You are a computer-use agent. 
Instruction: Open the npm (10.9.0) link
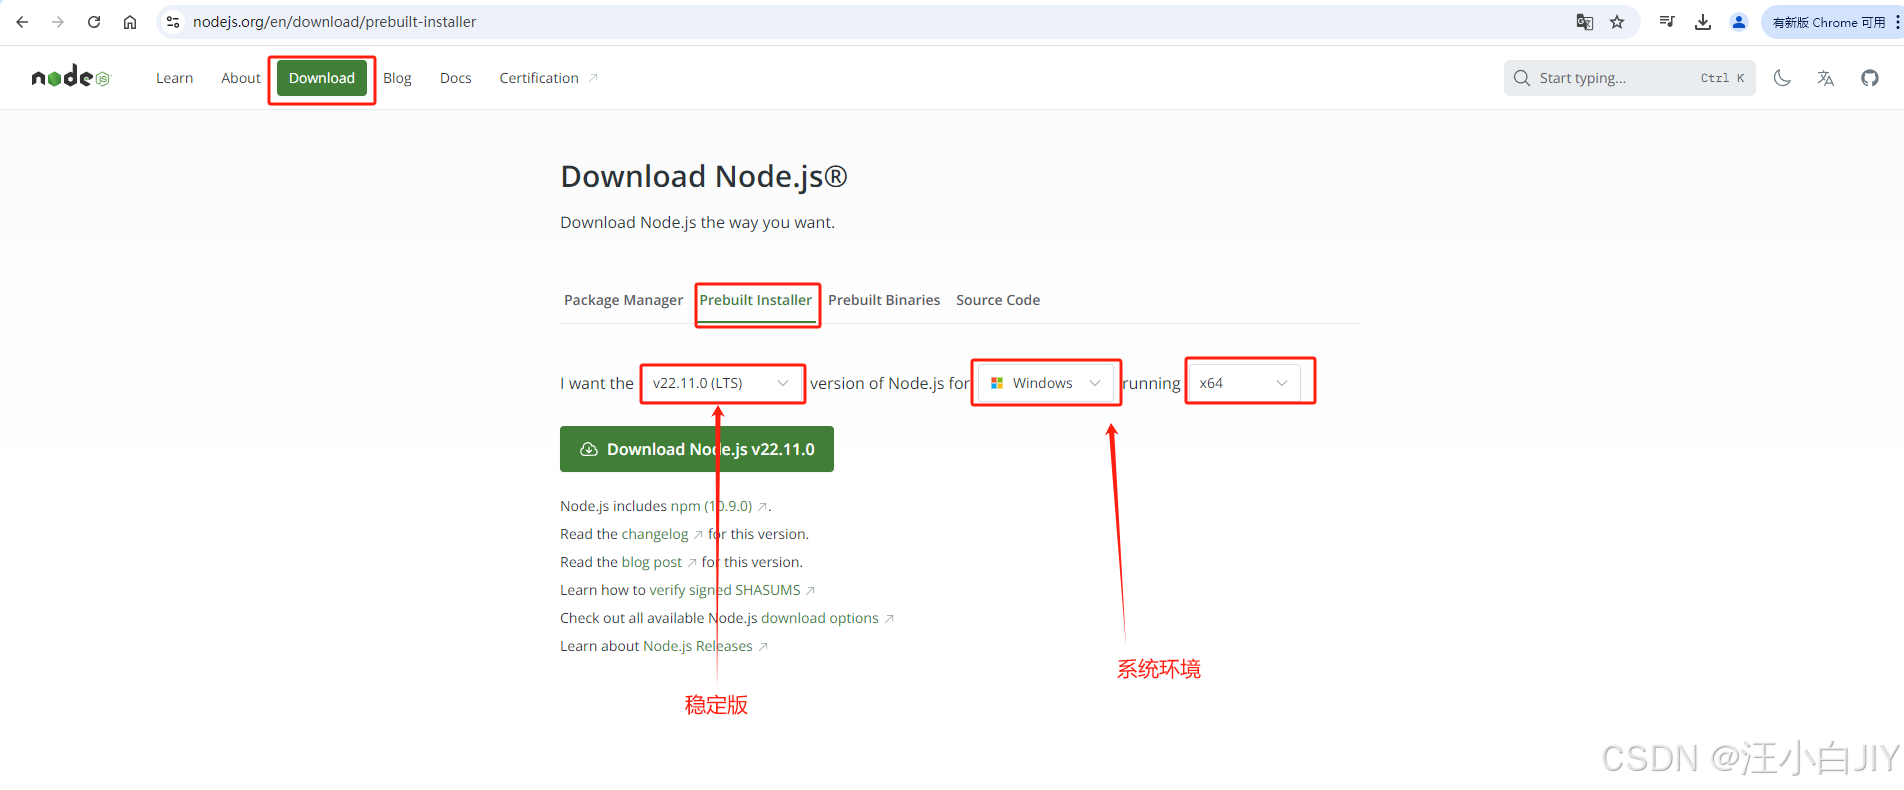(x=719, y=506)
